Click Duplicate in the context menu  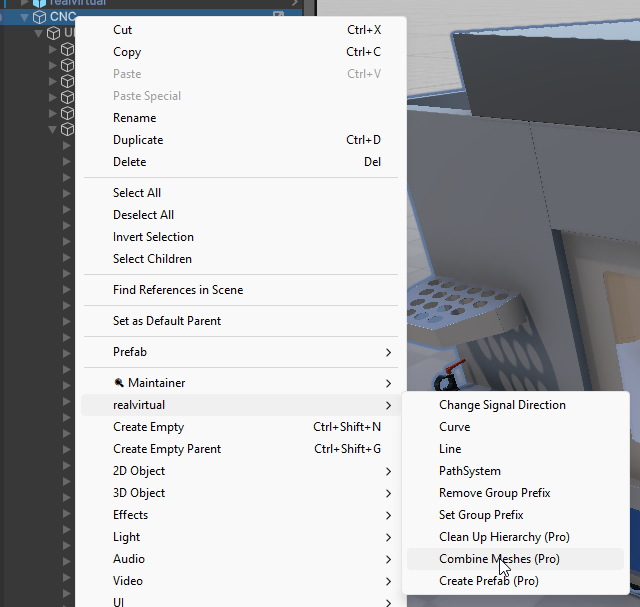coord(138,140)
